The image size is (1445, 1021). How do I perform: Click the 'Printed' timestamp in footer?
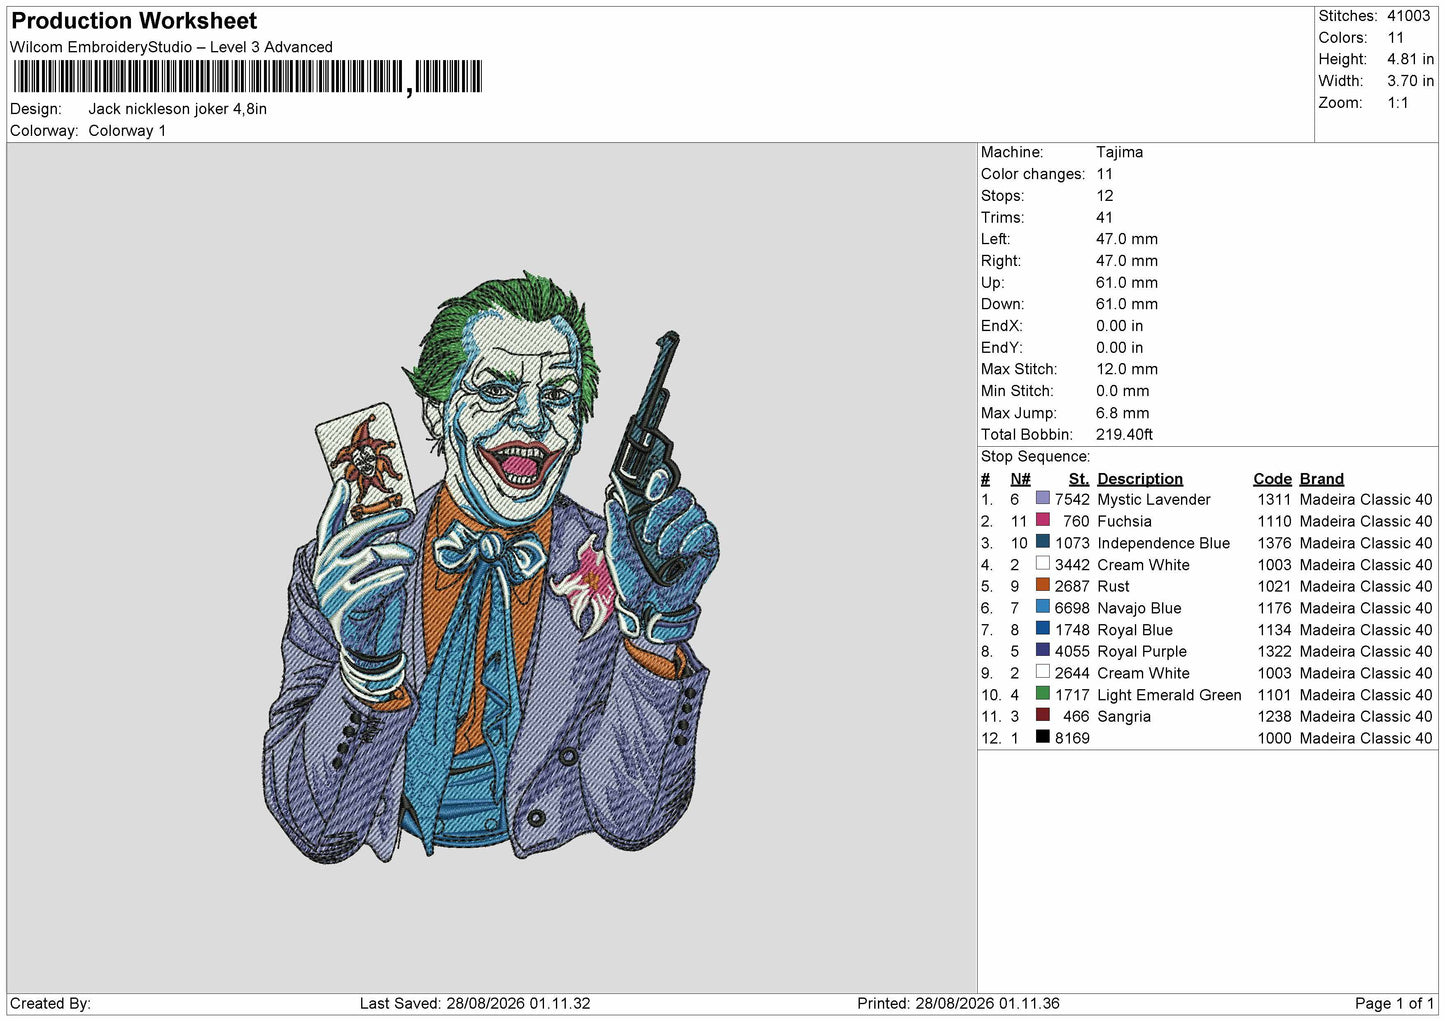(958, 1003)
